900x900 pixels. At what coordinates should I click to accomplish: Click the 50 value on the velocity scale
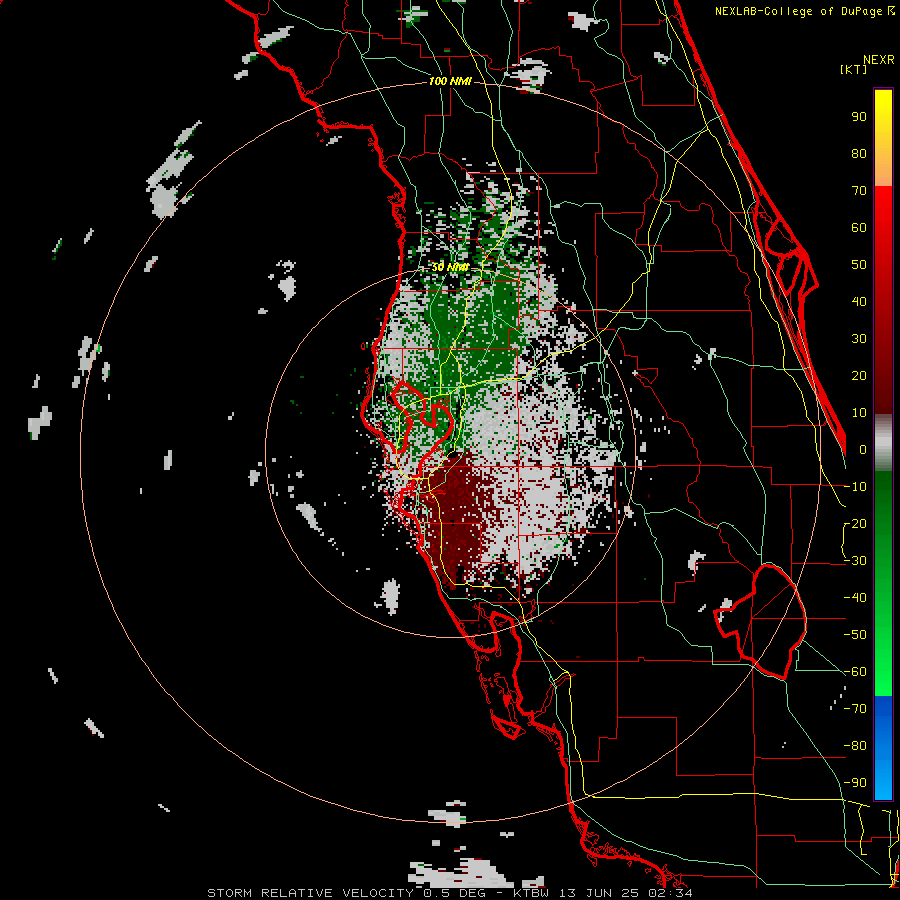point(859,265)
